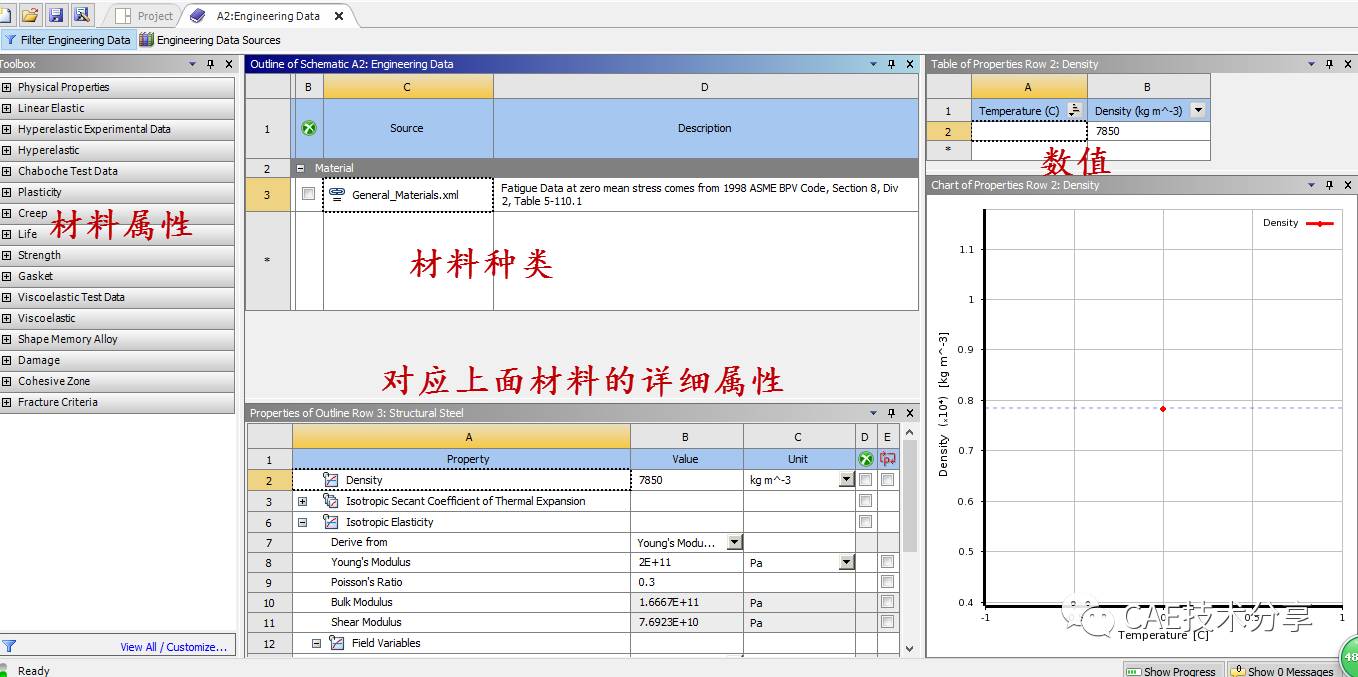Pin the Chart of Properties panel
The image size is (1358, 677).
click(x=1329, y=185)
